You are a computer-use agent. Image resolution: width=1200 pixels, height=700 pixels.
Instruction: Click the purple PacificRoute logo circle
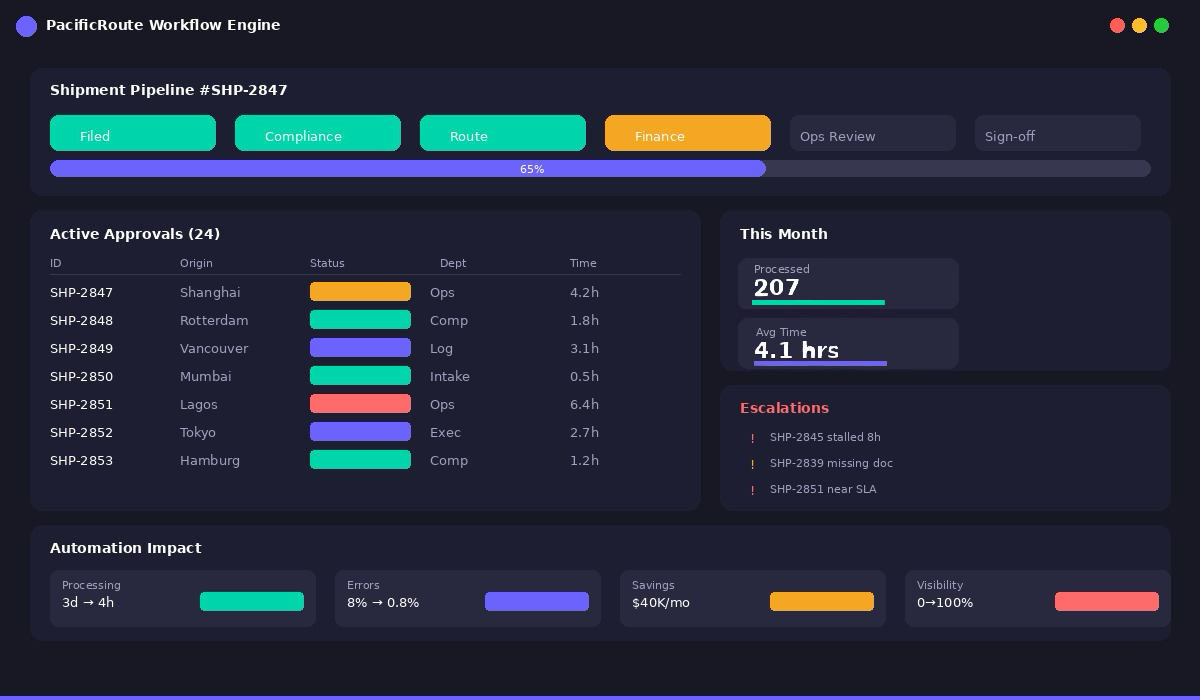click(x=26, y=26)
